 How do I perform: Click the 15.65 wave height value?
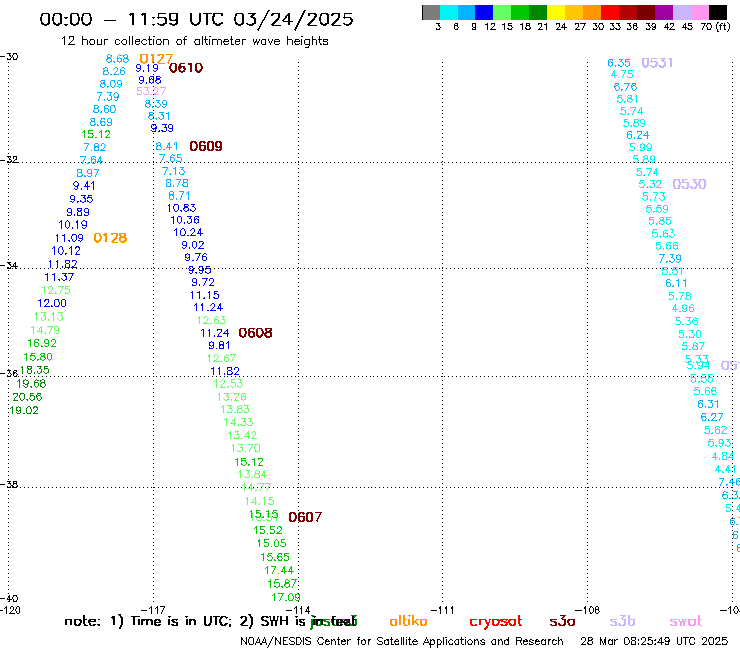point(275,557)
